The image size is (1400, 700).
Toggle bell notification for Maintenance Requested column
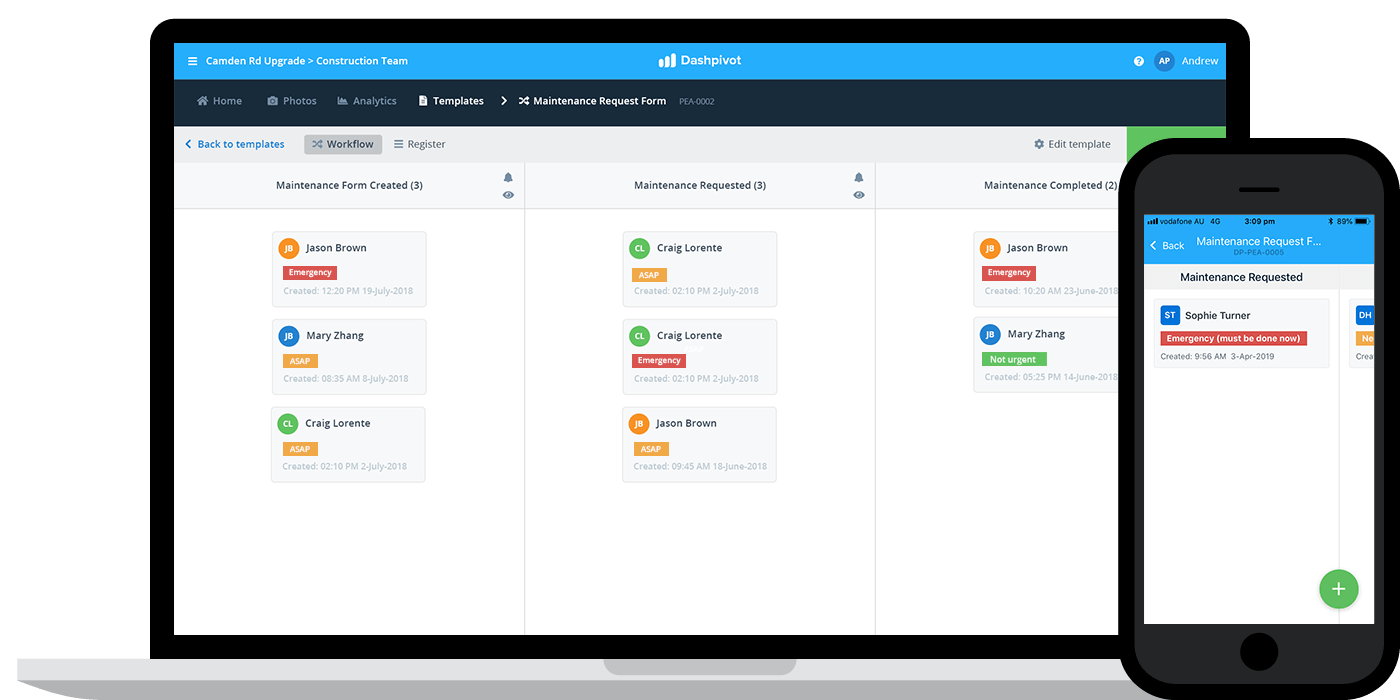coord(858,178)
